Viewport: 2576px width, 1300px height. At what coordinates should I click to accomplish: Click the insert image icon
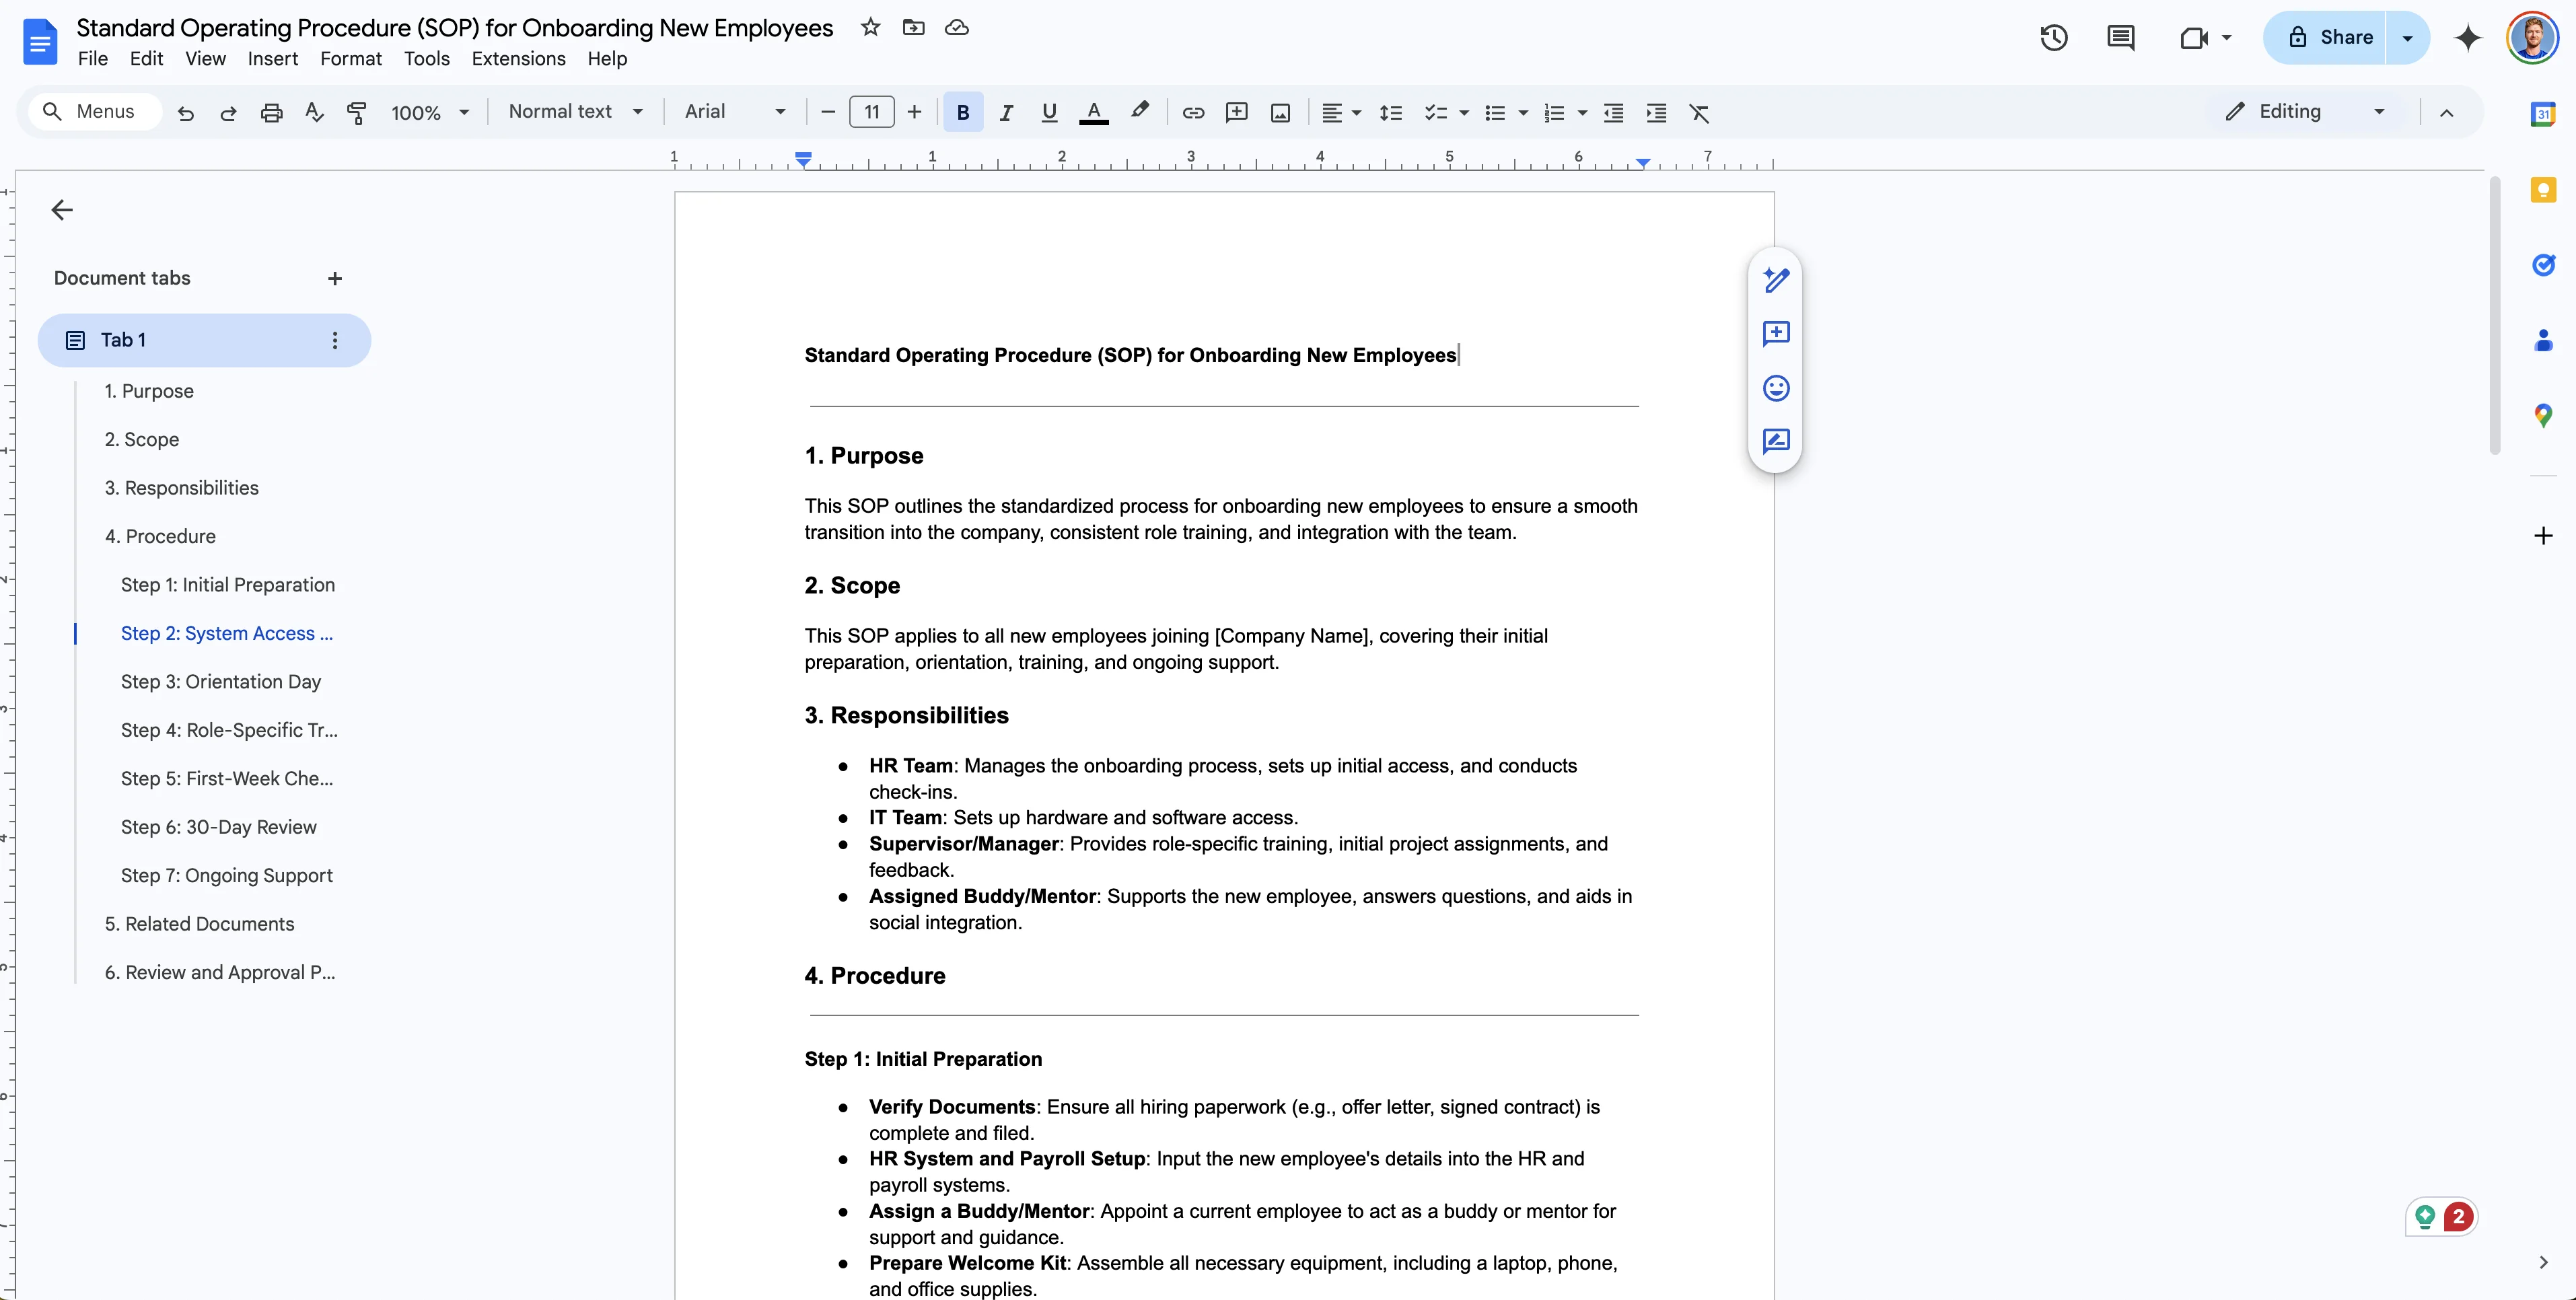pyautogui.click(x=1280, y=113)
